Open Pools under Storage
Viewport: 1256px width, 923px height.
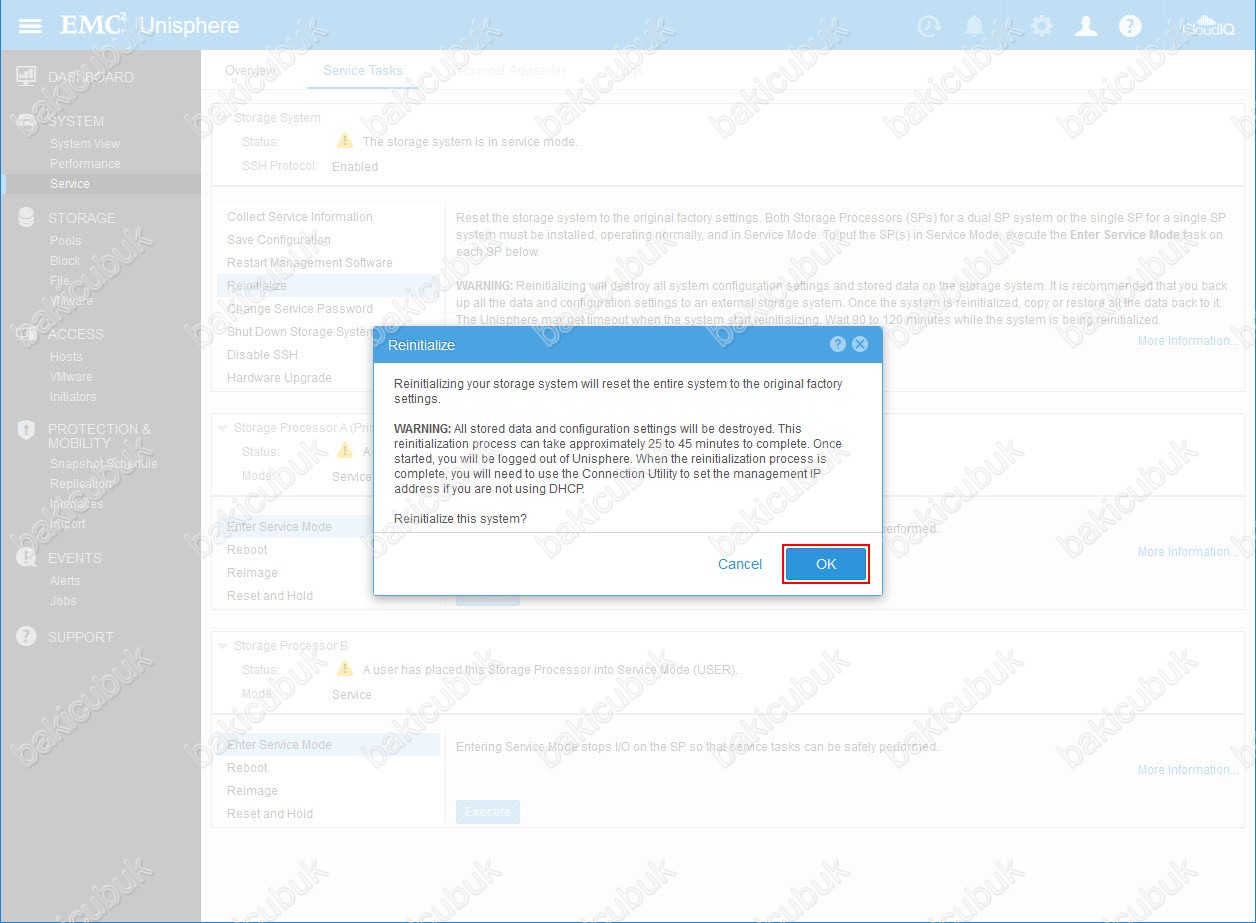click(66, 241)
